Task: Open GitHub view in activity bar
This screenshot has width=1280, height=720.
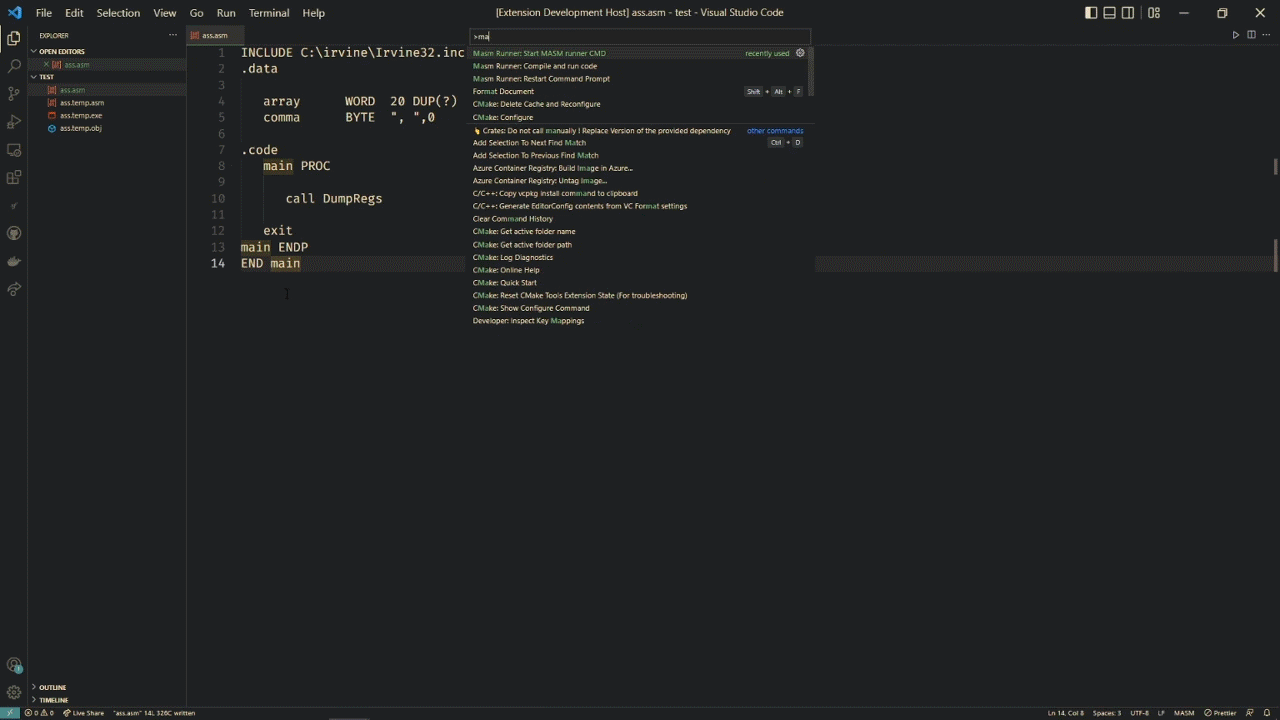Action: click(x=14, y=233)
